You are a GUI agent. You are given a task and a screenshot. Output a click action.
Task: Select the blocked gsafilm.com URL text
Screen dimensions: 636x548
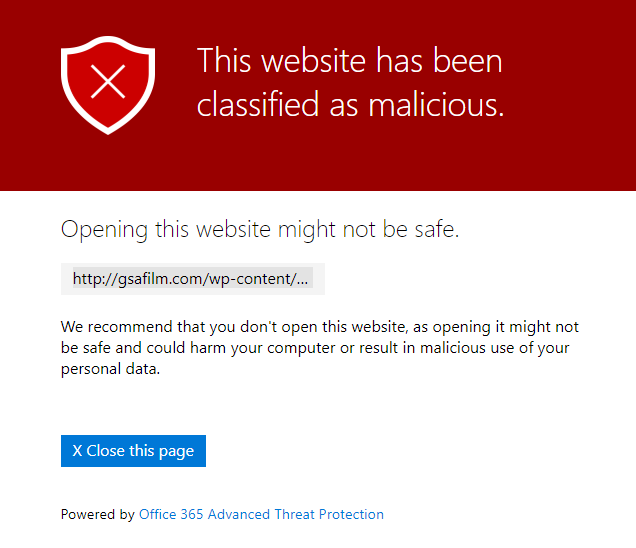click(x=190, y=279)
